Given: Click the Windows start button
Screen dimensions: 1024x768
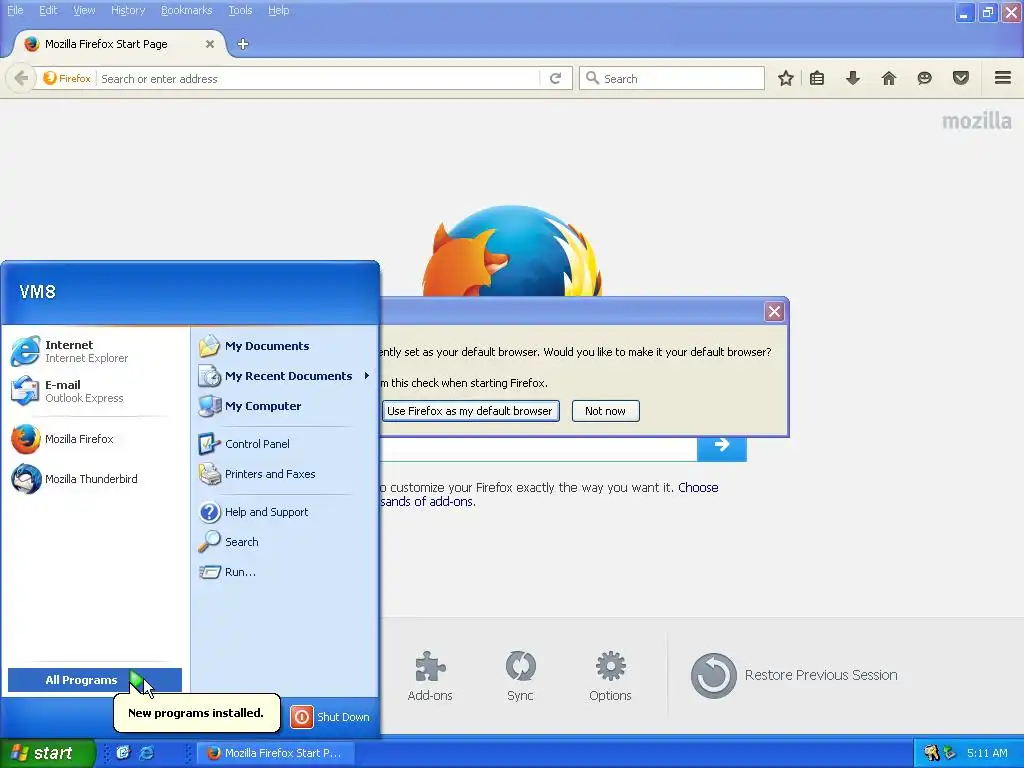Looking at the screenshot, I should [47, 753].
